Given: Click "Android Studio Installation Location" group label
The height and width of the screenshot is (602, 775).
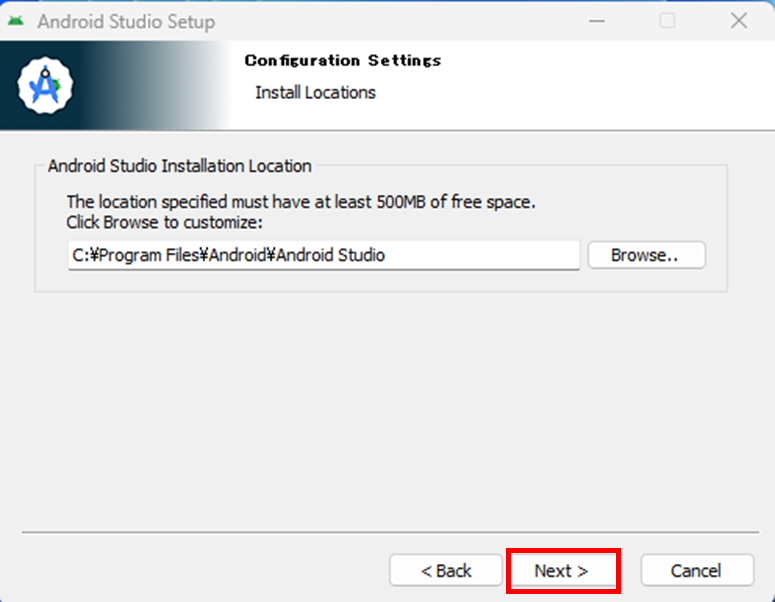Looking at the screenshot, I should 180,166.
